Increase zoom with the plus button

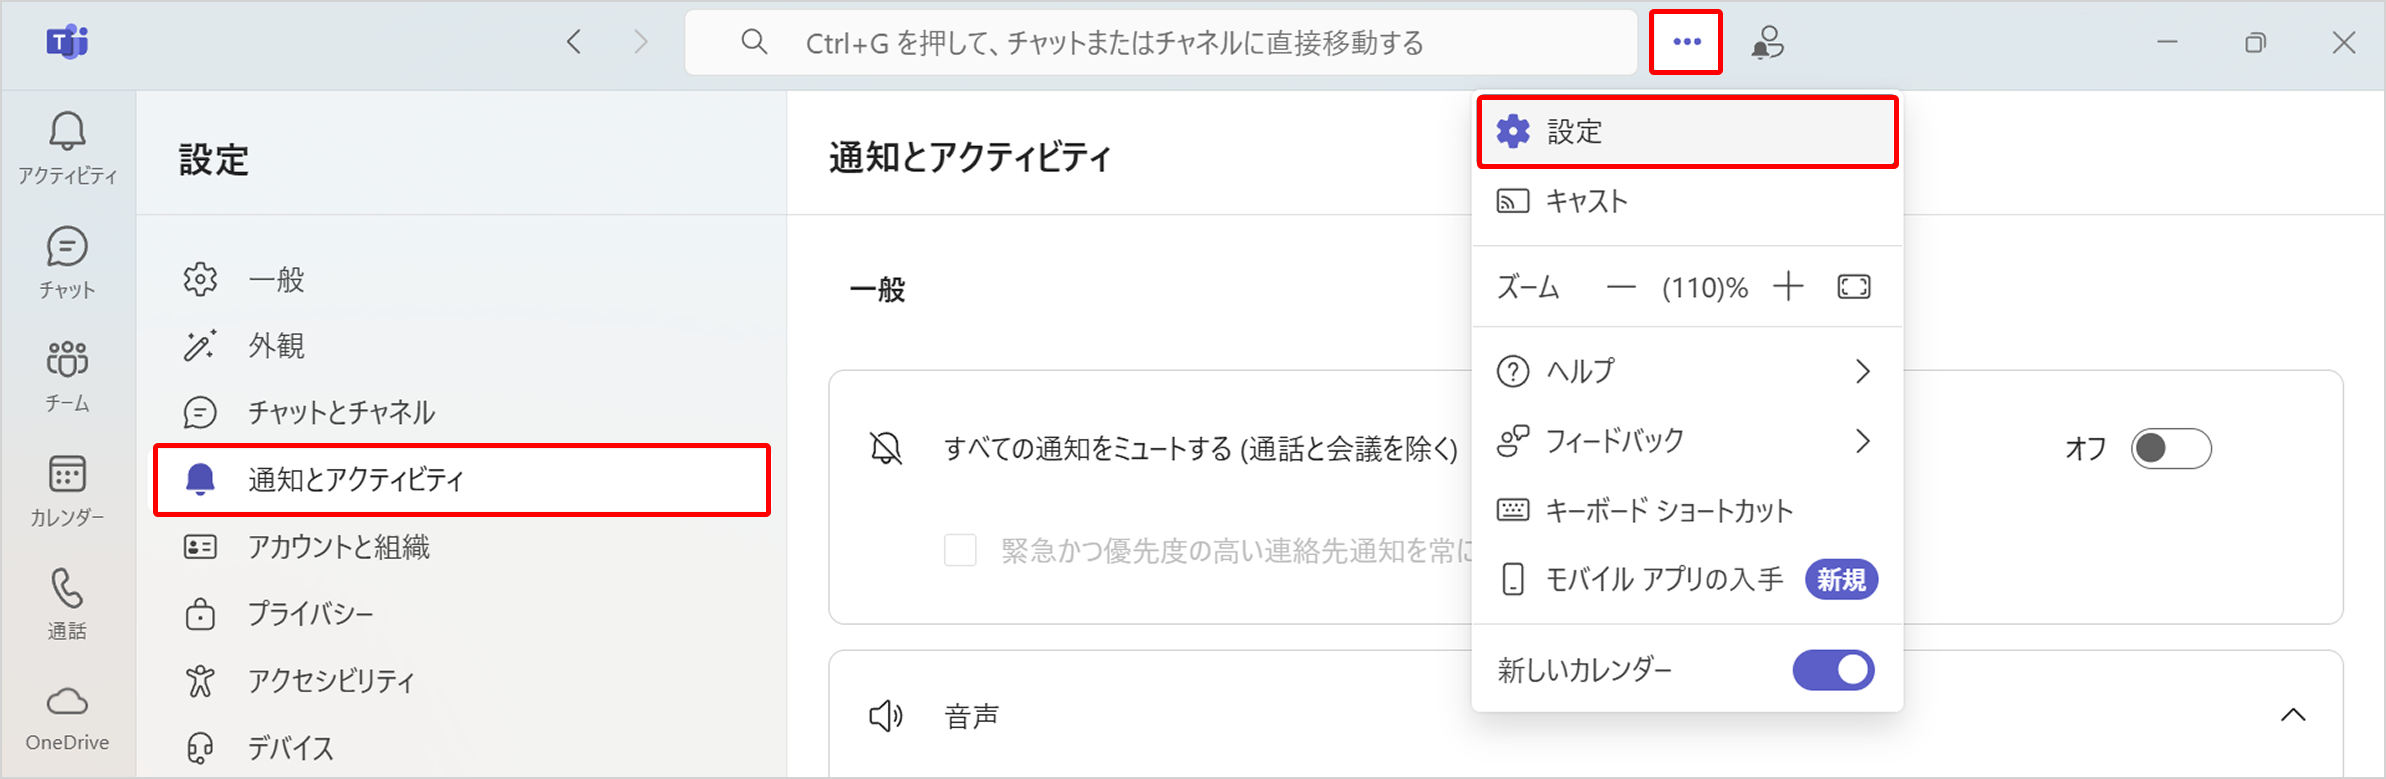click(1788, 288)
